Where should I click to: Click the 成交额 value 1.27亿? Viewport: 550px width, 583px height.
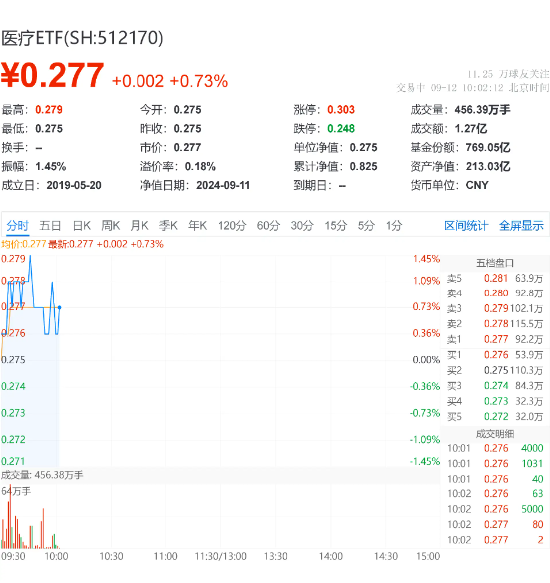pyautogui.click(x=471, y=129)
